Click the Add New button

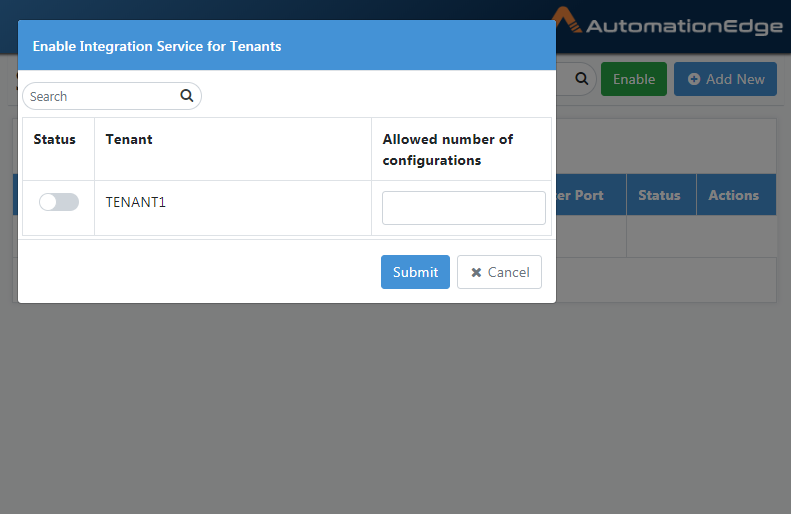pyautogui.click(x=725, y=79)
